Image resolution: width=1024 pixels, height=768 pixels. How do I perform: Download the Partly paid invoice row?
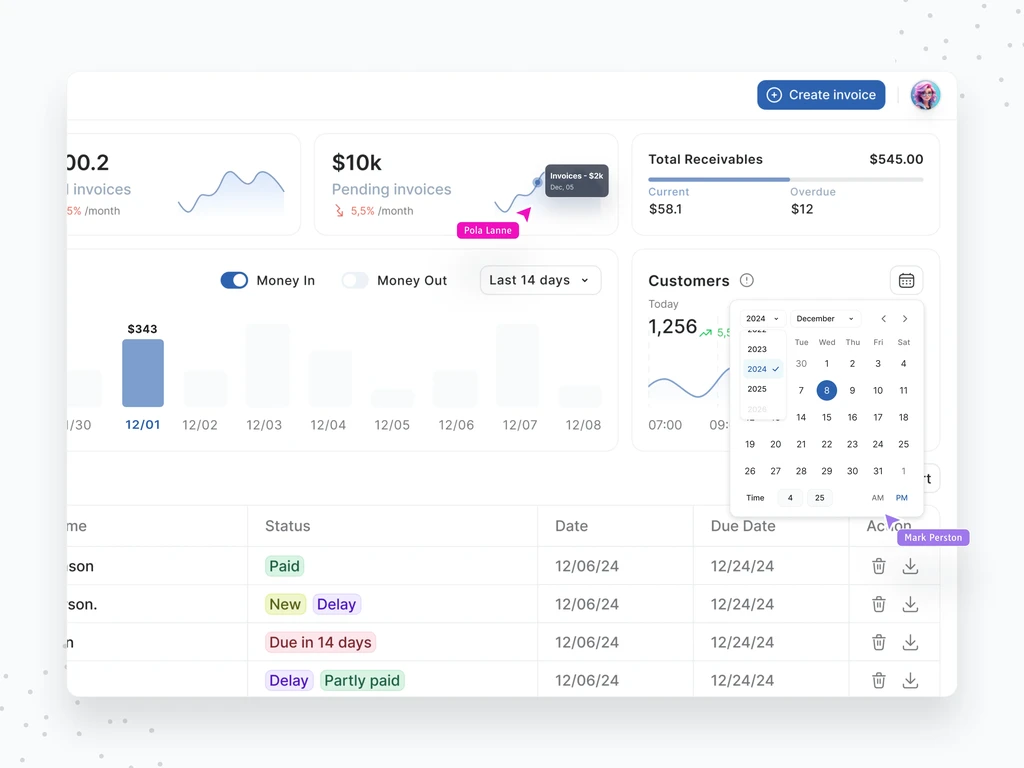point(910,680)
